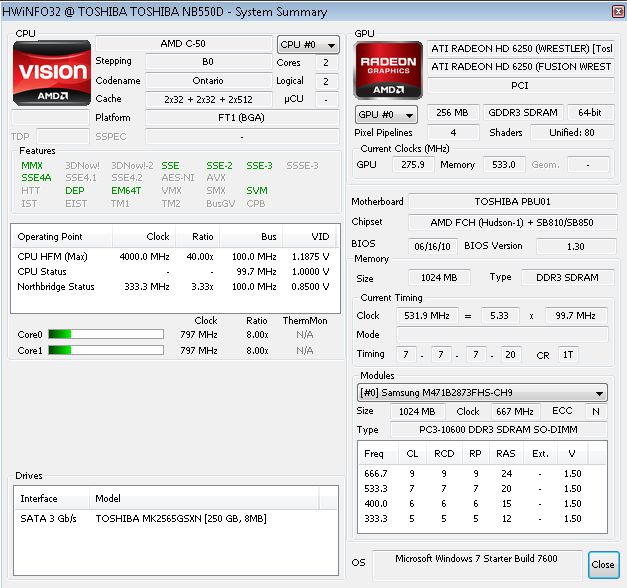This screenshot has width=627, height=588.
Task: Click the FT1 (BGA) platform field
Action: 242,118
